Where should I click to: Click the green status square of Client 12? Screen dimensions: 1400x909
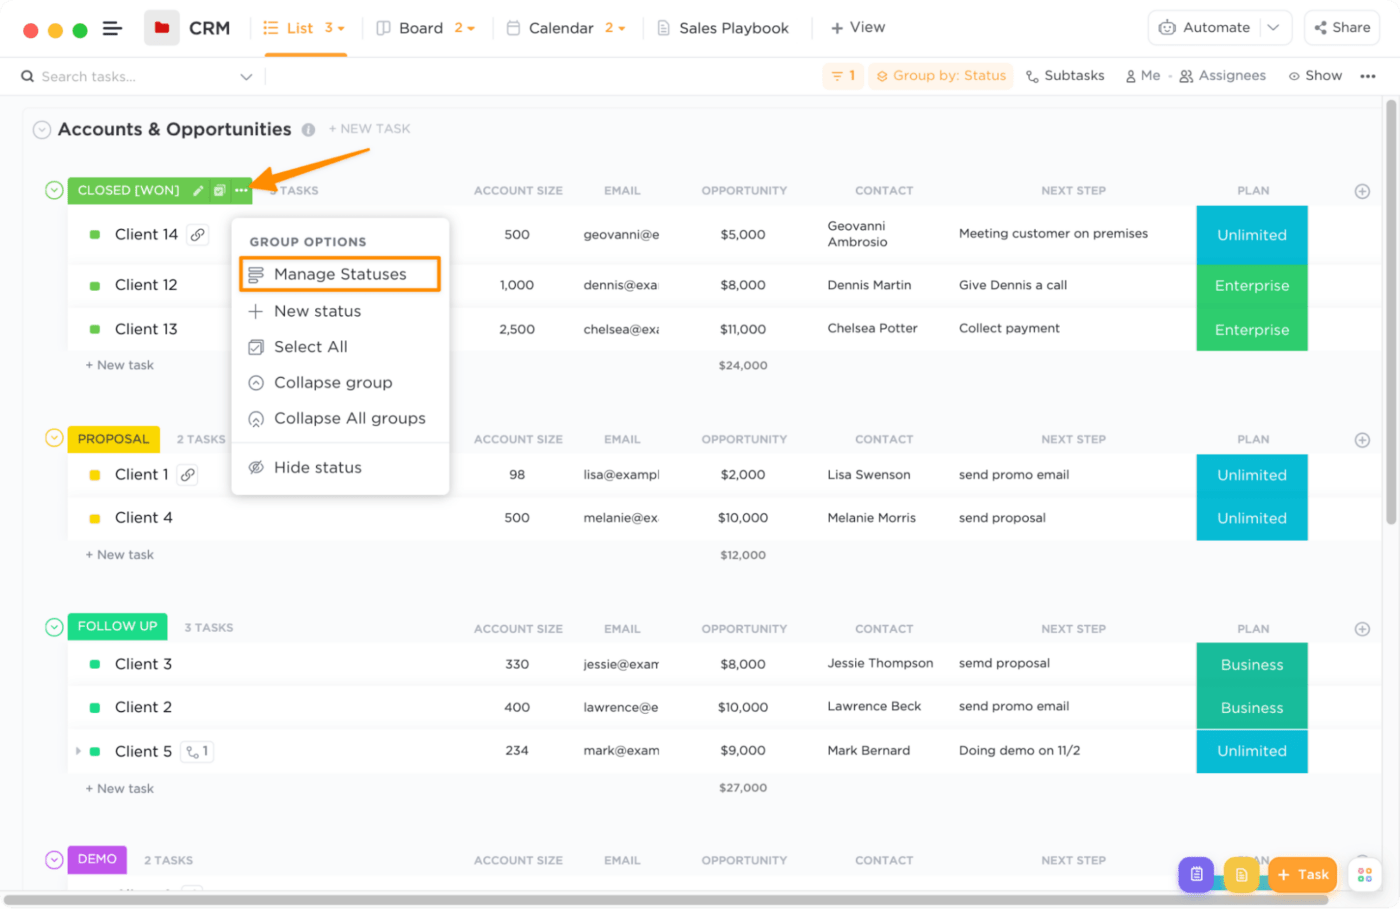95,286
